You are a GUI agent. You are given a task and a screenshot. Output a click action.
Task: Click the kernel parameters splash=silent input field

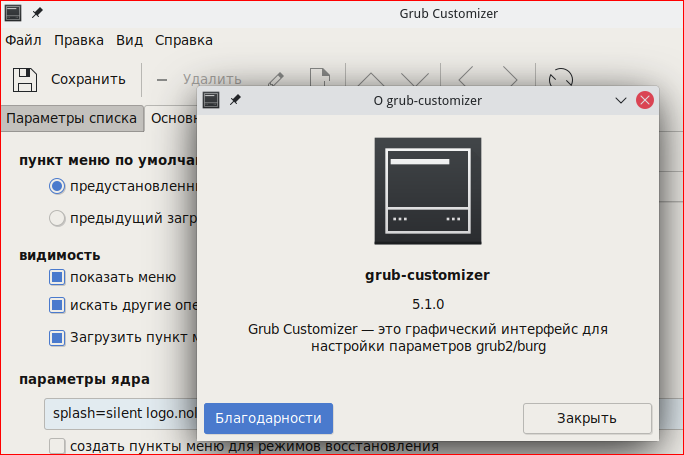(x=121, y=413)
